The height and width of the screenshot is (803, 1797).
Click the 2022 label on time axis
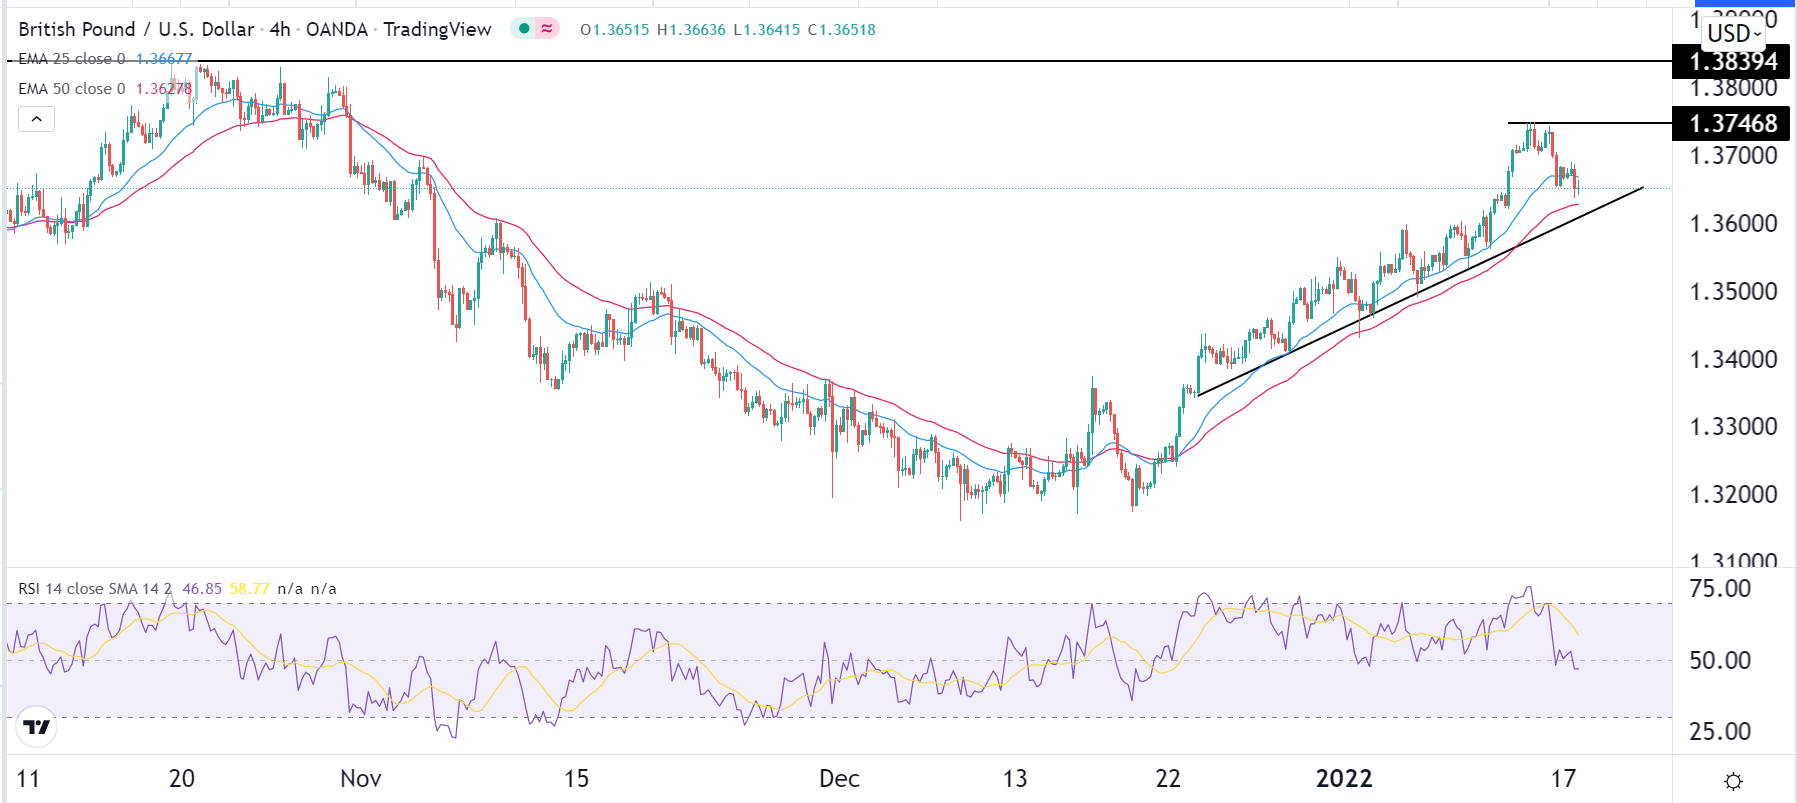pyautogui.click(x=1344, y=779)
